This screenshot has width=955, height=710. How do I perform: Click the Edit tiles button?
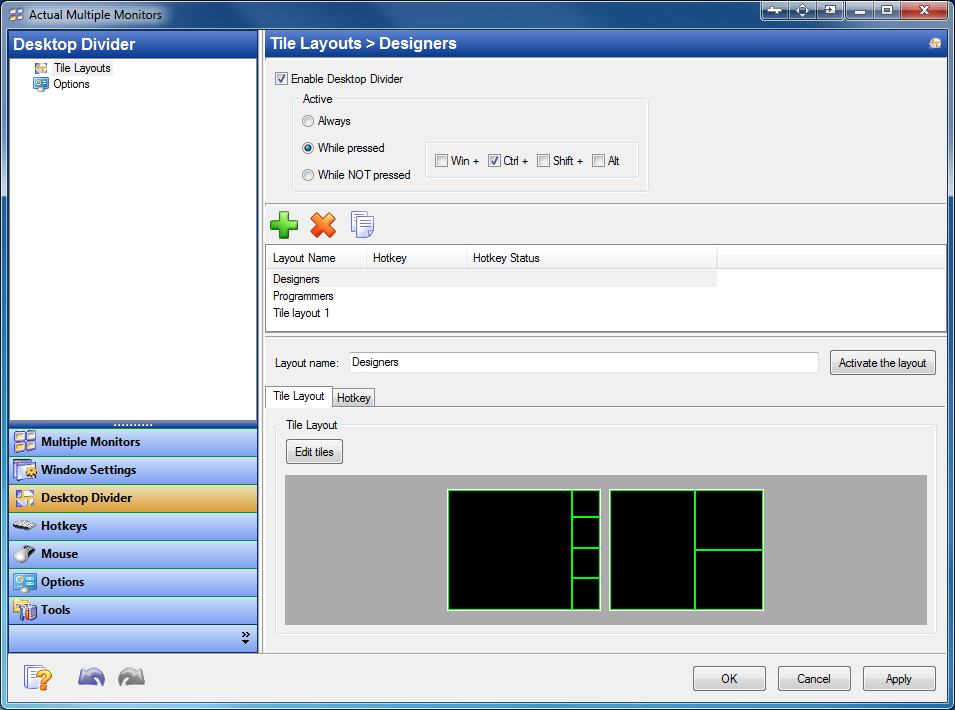pyautogui.click(x=314, y=452)
